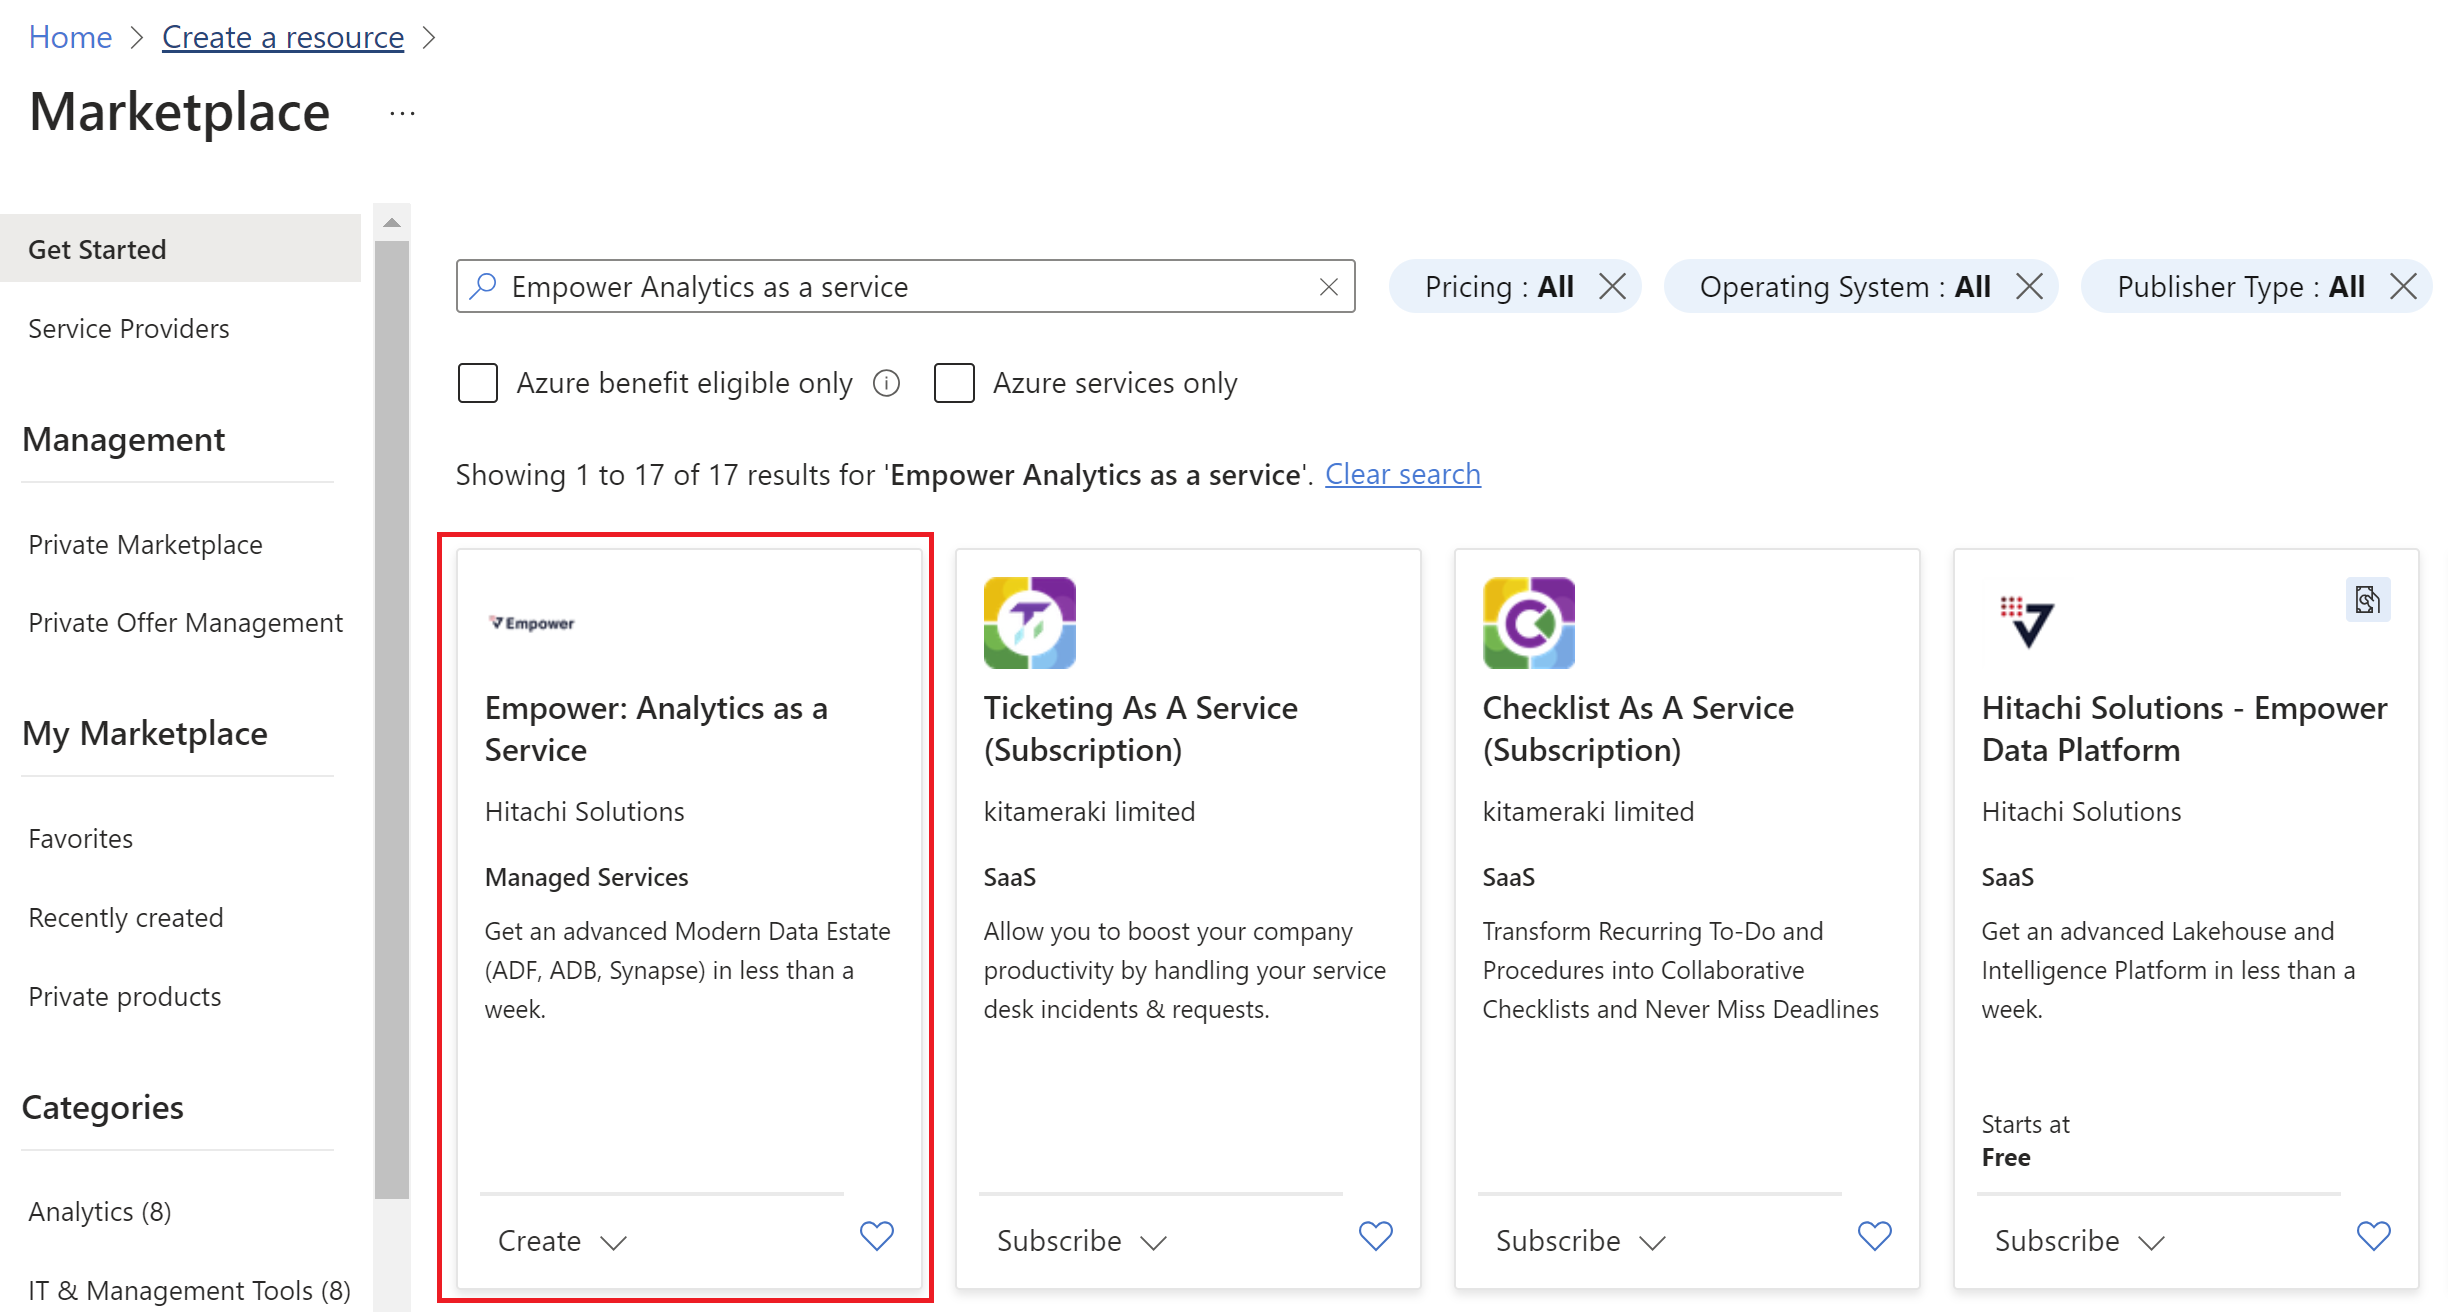Filter by Analytics (8) category
Image resolution: width=2448 pixels, height=1312 pixels.
[x=100, y=1211]
